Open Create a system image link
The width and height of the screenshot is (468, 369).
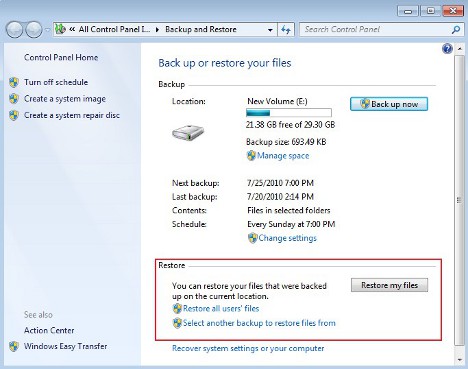pyautogui.click(x=65, y=99)
